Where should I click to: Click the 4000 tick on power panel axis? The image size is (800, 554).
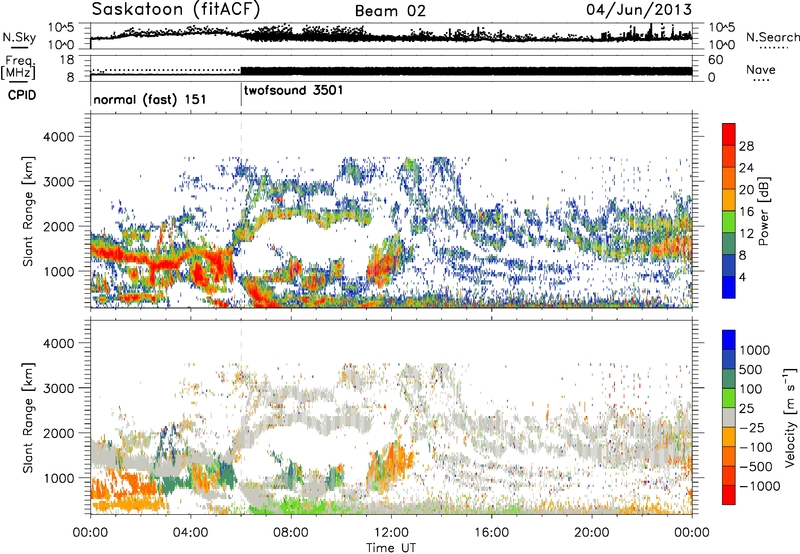coord(58,137)
